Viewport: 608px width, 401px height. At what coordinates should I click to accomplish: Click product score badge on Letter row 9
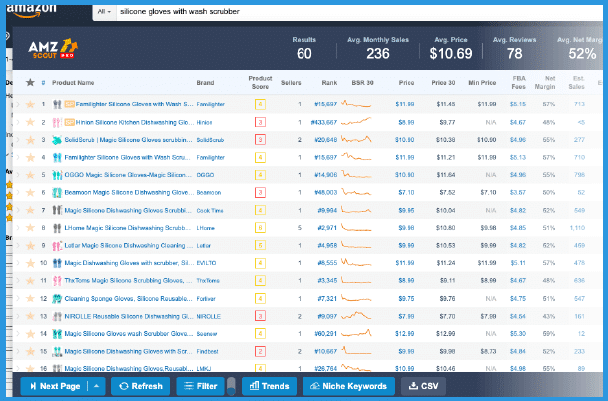pos(260,245)
